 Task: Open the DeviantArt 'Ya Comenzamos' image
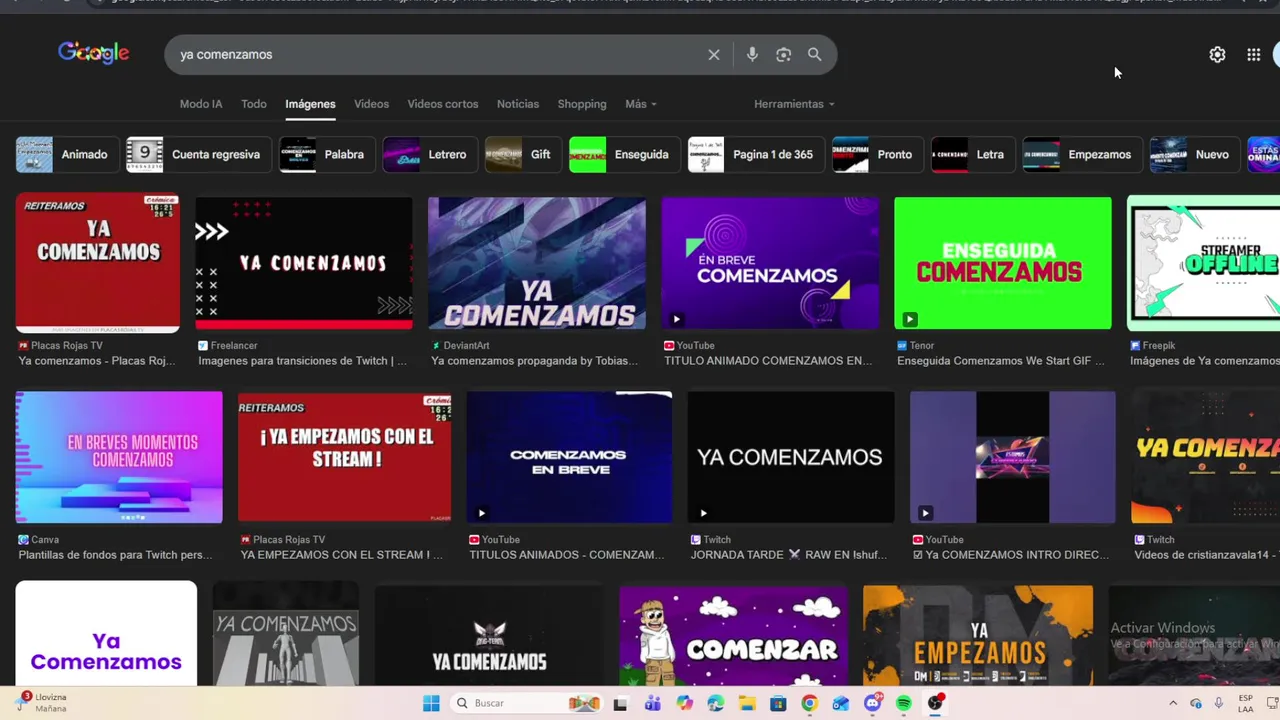537,263
